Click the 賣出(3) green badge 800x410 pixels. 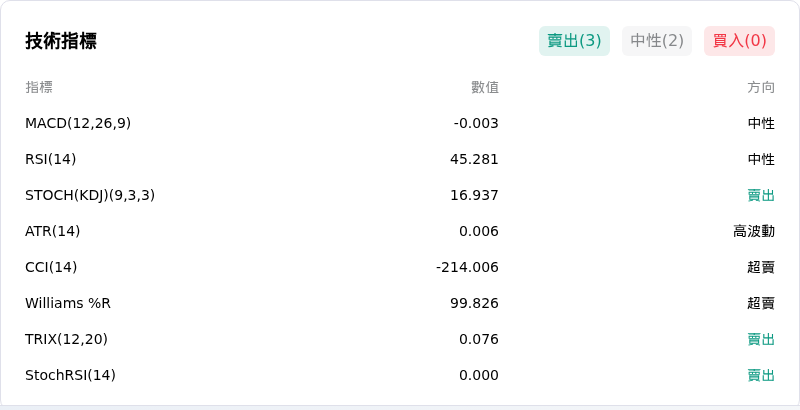pyautogui.click(x=574, y=41)
